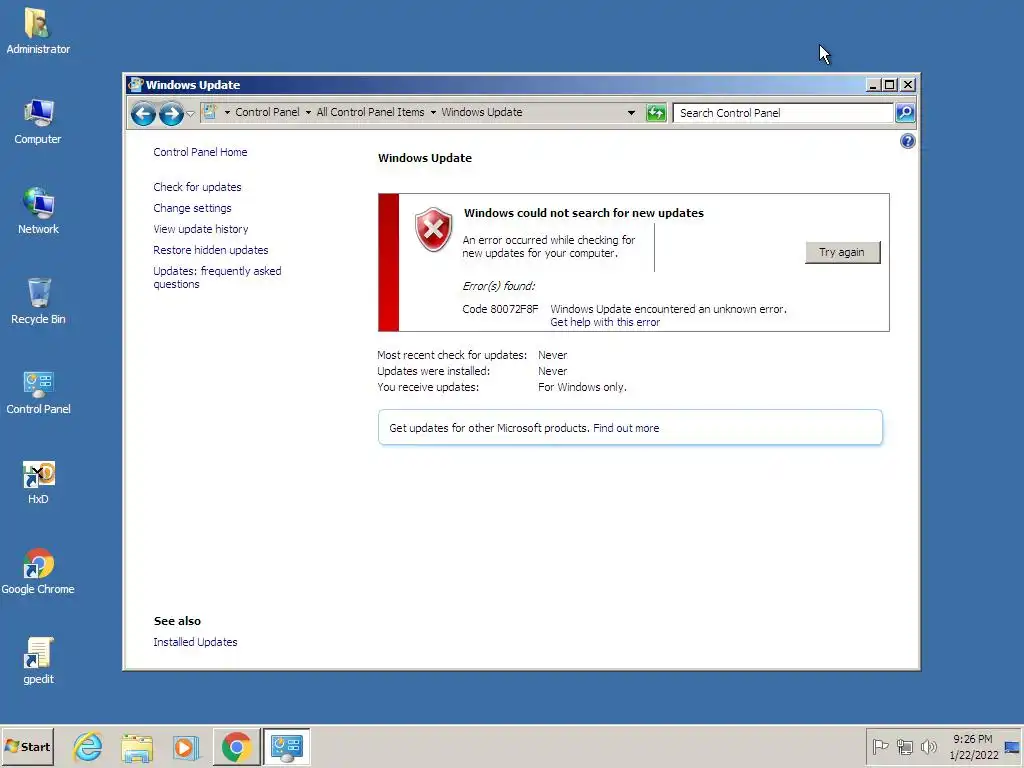The width and height of the screenshot is (1024, 768).
Task: Click the 'For Windows only.' text
Action: click(582, 387)
